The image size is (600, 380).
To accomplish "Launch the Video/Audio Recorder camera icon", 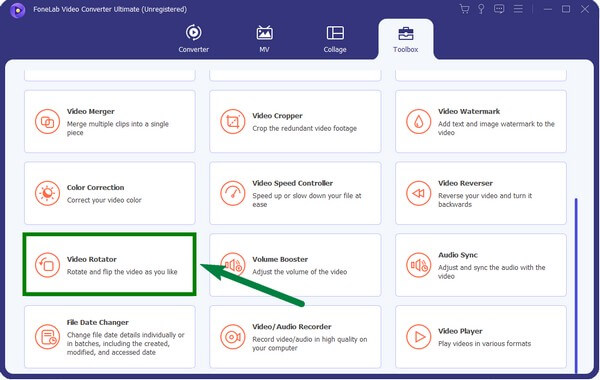I will [233, 337].
